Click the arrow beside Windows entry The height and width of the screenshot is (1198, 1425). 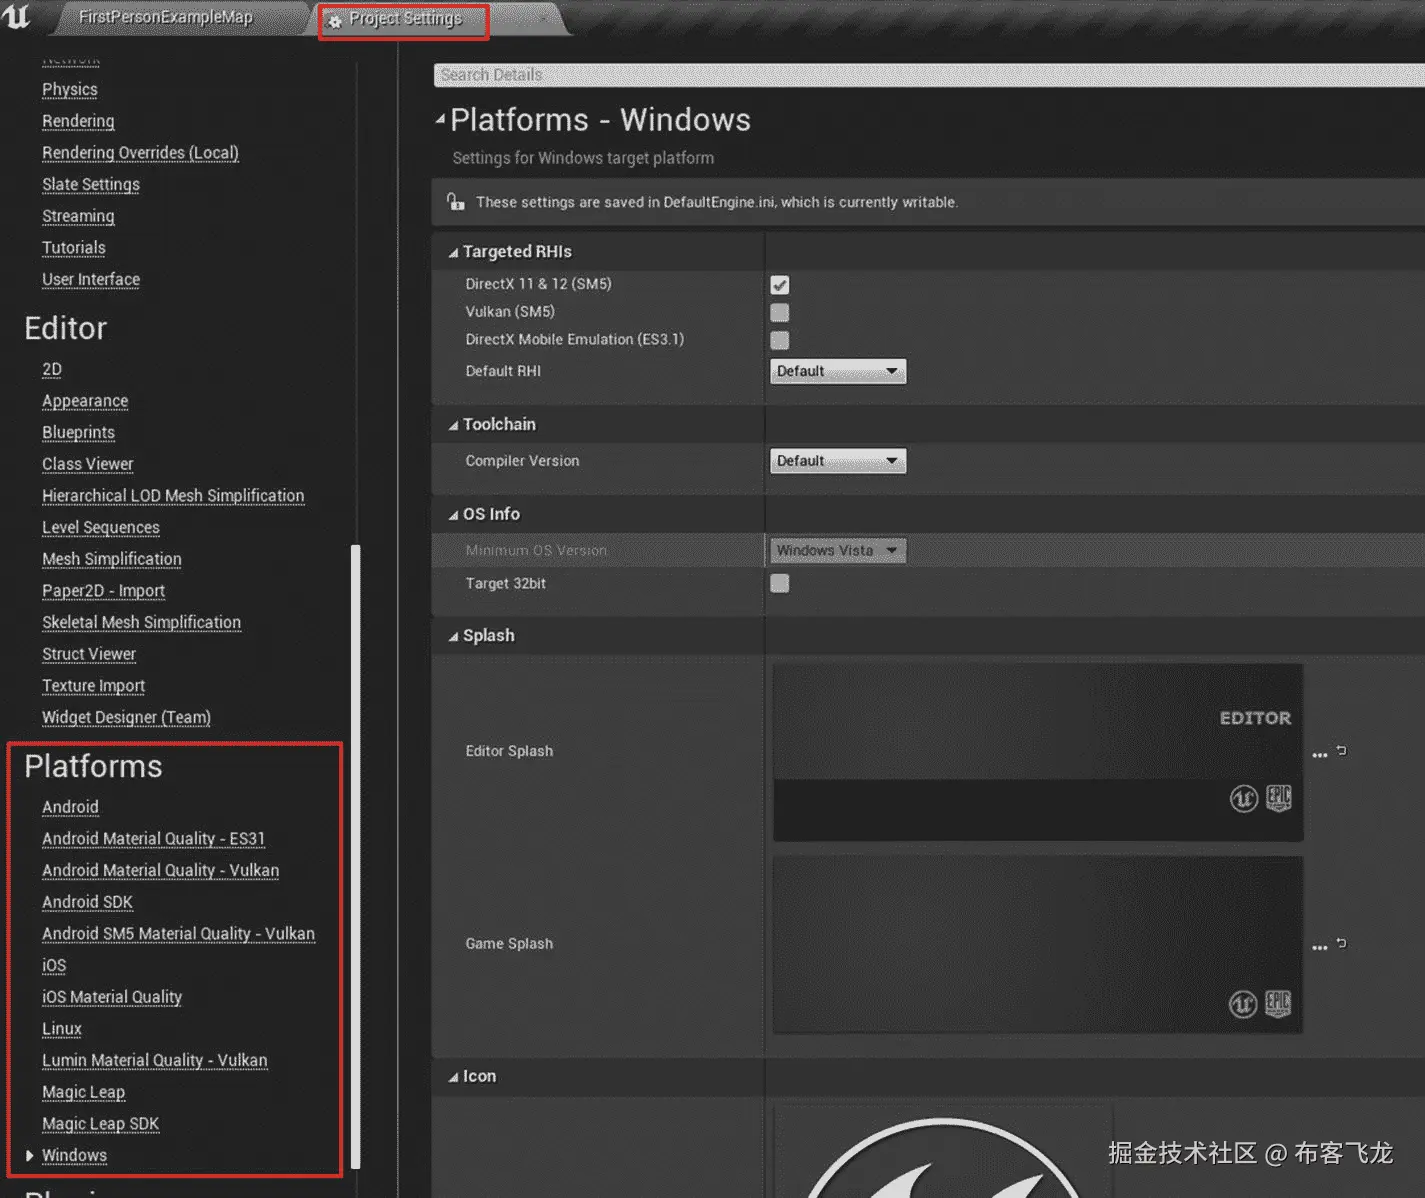[x=29, y=1155]
